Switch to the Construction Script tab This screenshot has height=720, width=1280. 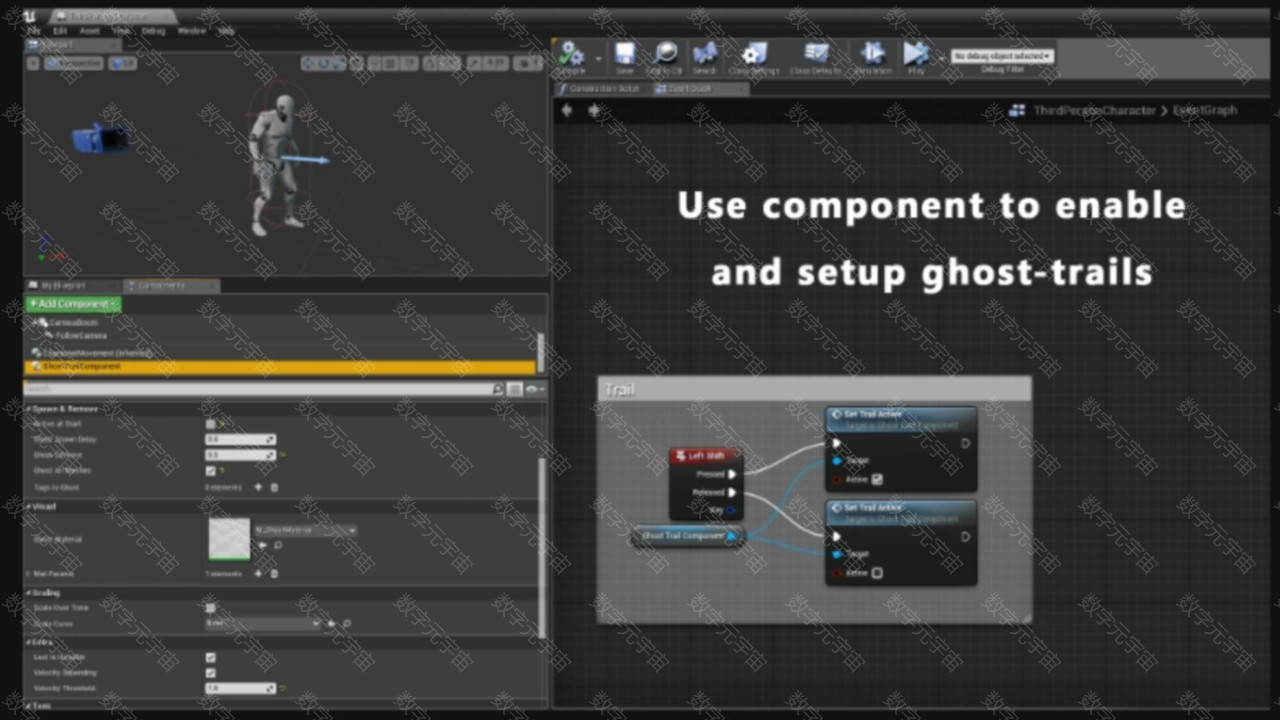tap(602, 89)
